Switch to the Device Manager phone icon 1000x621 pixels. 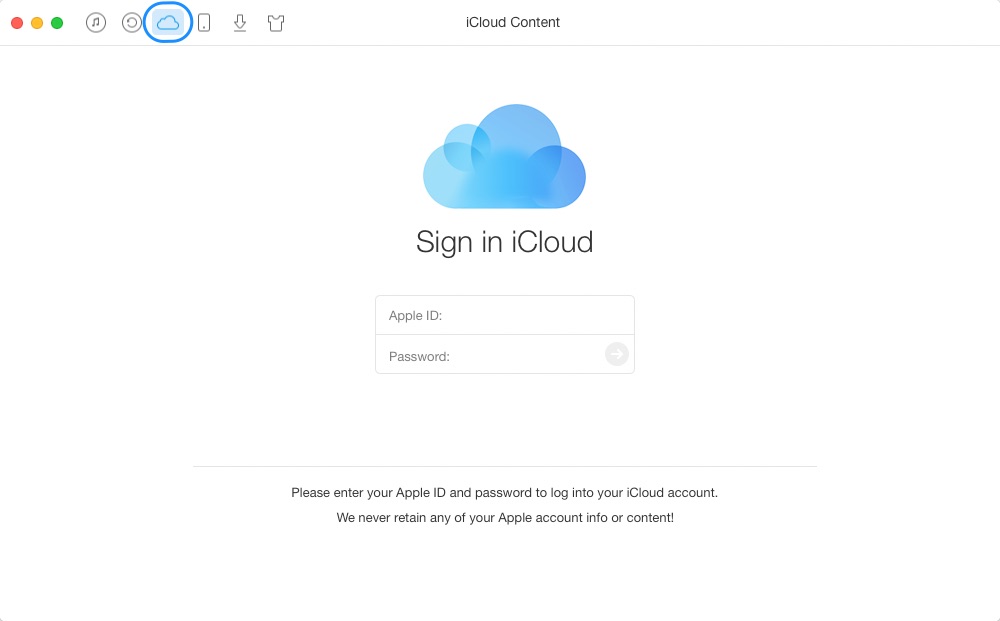pyautogui.click(x=204, y=23)
